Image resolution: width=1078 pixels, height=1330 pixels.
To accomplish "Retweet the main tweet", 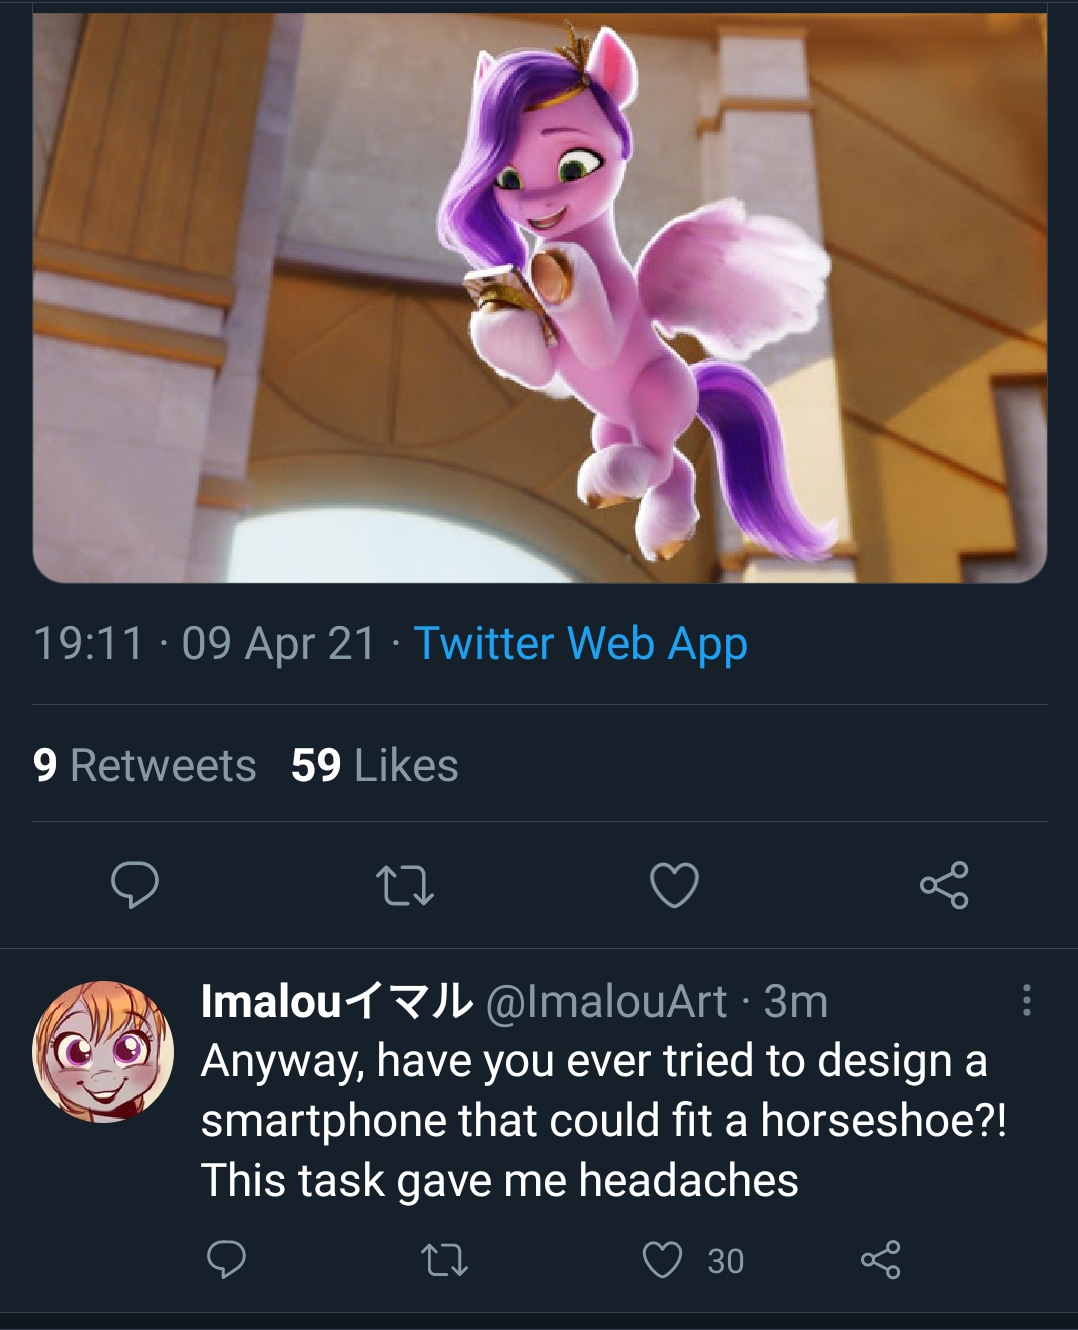I will coord(404,886).
